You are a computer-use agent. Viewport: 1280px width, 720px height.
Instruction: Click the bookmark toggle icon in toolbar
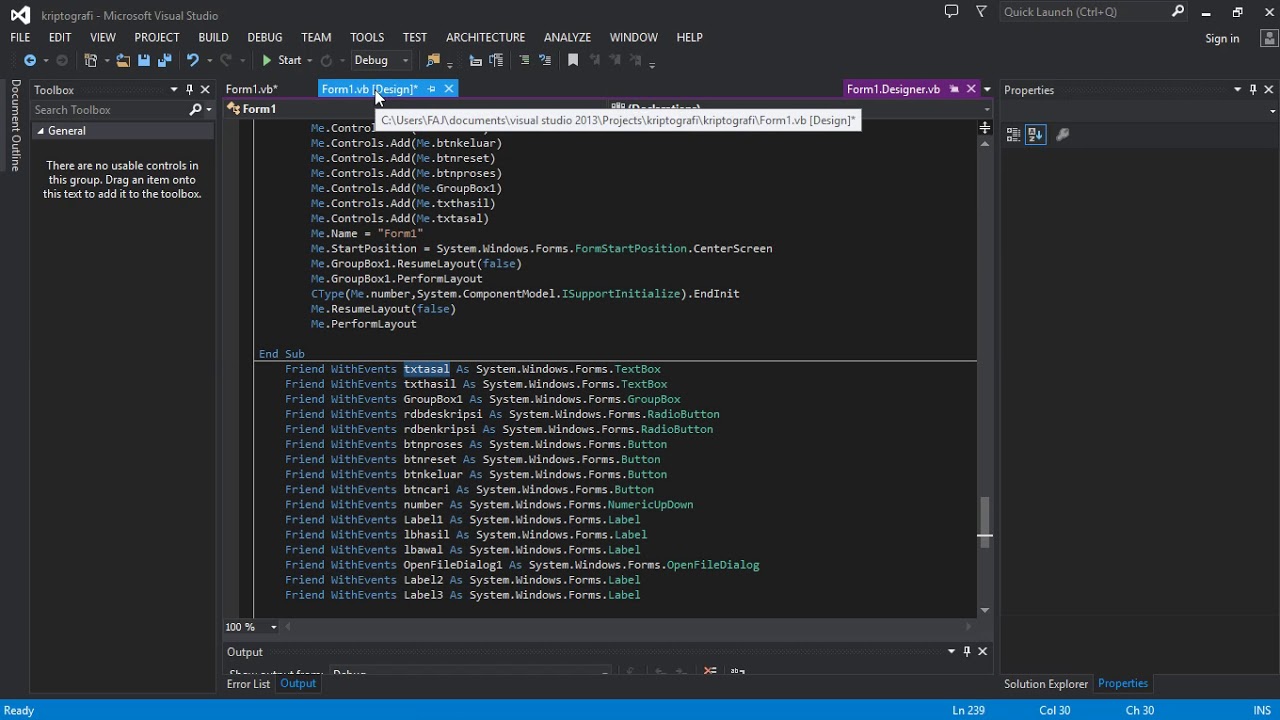573,60
